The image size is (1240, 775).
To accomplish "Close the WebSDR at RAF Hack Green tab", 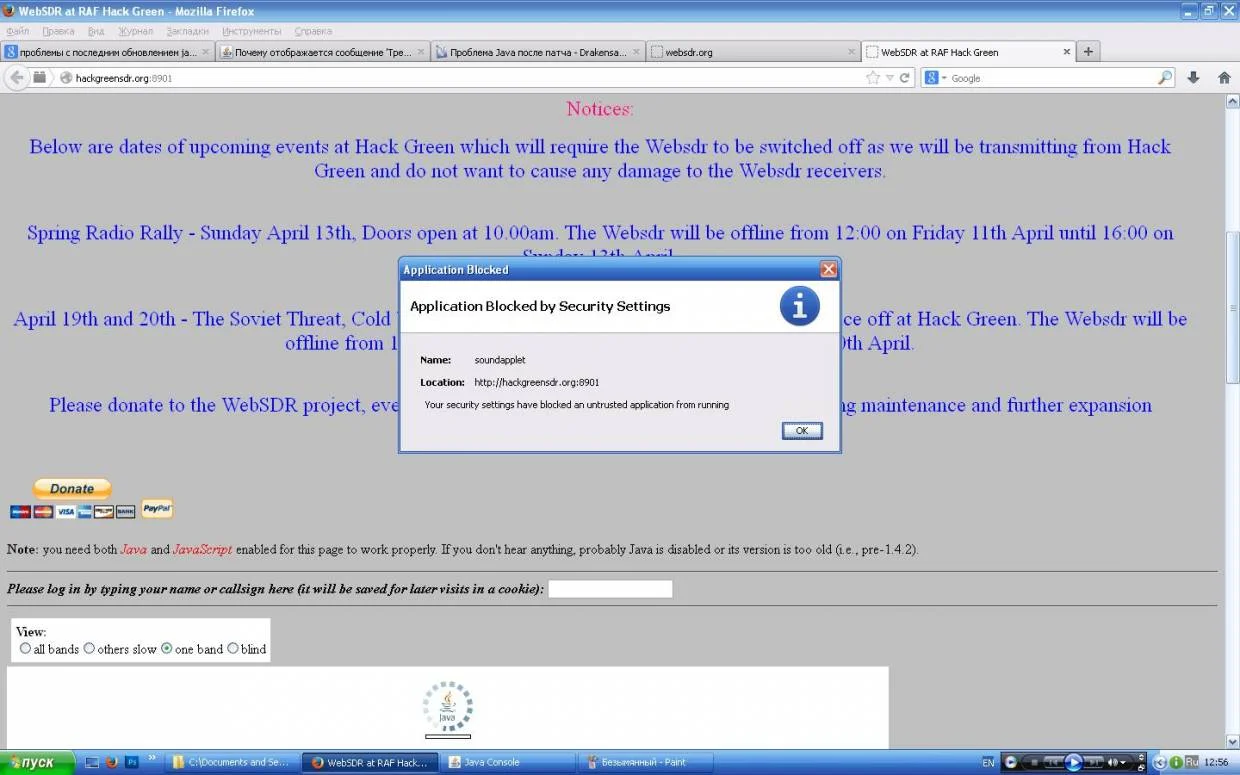I will point(1067,52).
